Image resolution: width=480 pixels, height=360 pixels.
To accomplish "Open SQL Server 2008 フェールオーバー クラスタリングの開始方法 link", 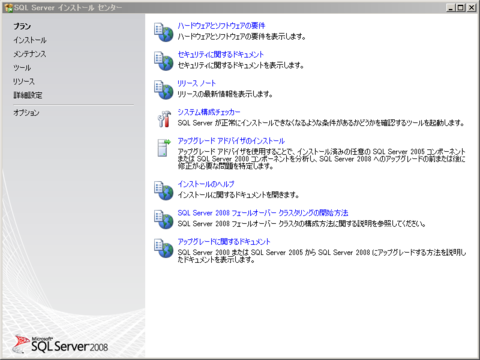I will (x=263, y=213).
